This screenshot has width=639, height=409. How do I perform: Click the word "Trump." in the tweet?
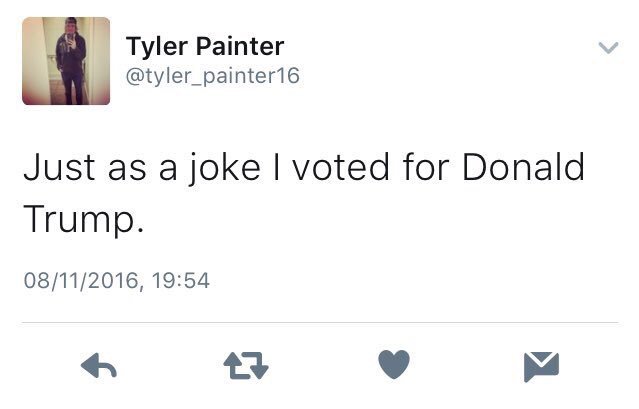84,216
